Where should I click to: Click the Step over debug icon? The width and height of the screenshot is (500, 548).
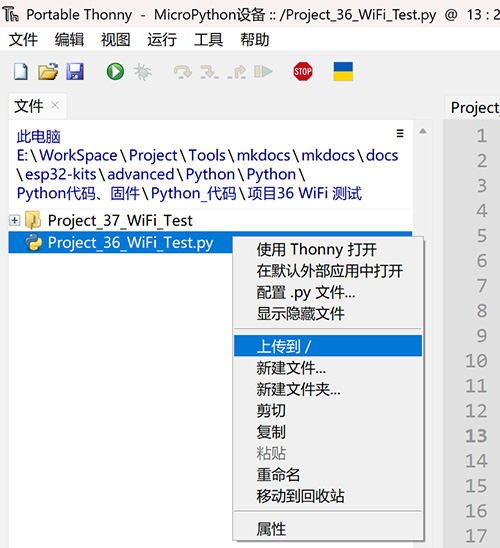point(182,72)
